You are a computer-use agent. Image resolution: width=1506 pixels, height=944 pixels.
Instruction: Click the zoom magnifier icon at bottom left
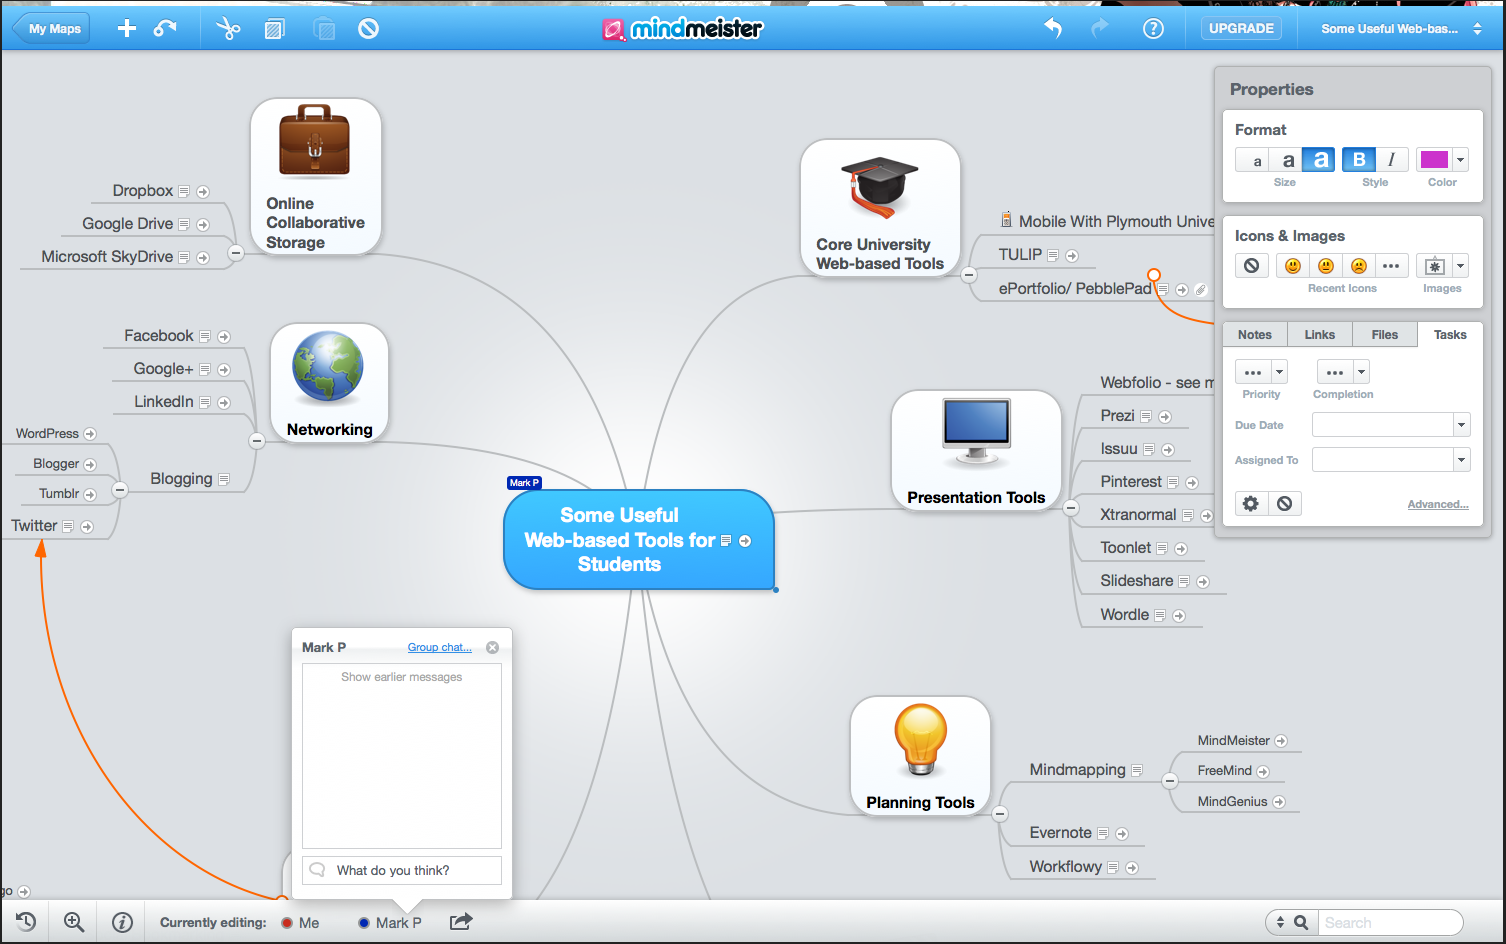[x=74, y=922]
